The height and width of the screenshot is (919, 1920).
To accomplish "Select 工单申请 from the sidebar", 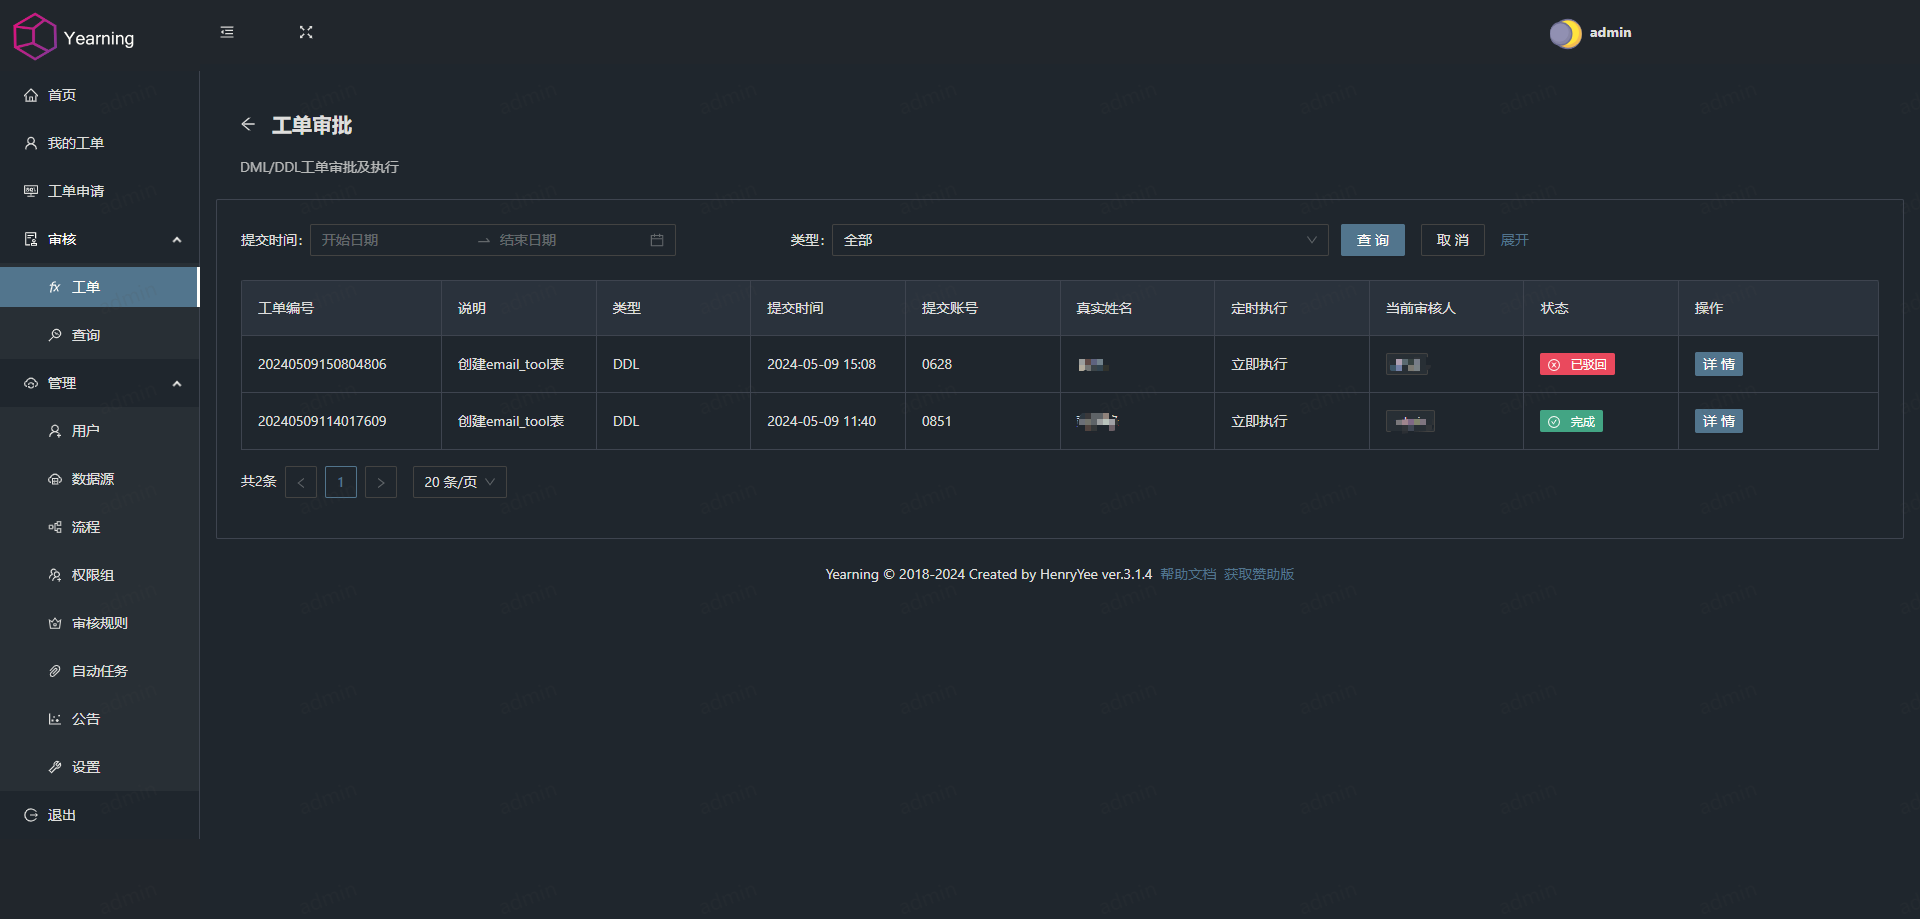I will click(x=76, y=191).
